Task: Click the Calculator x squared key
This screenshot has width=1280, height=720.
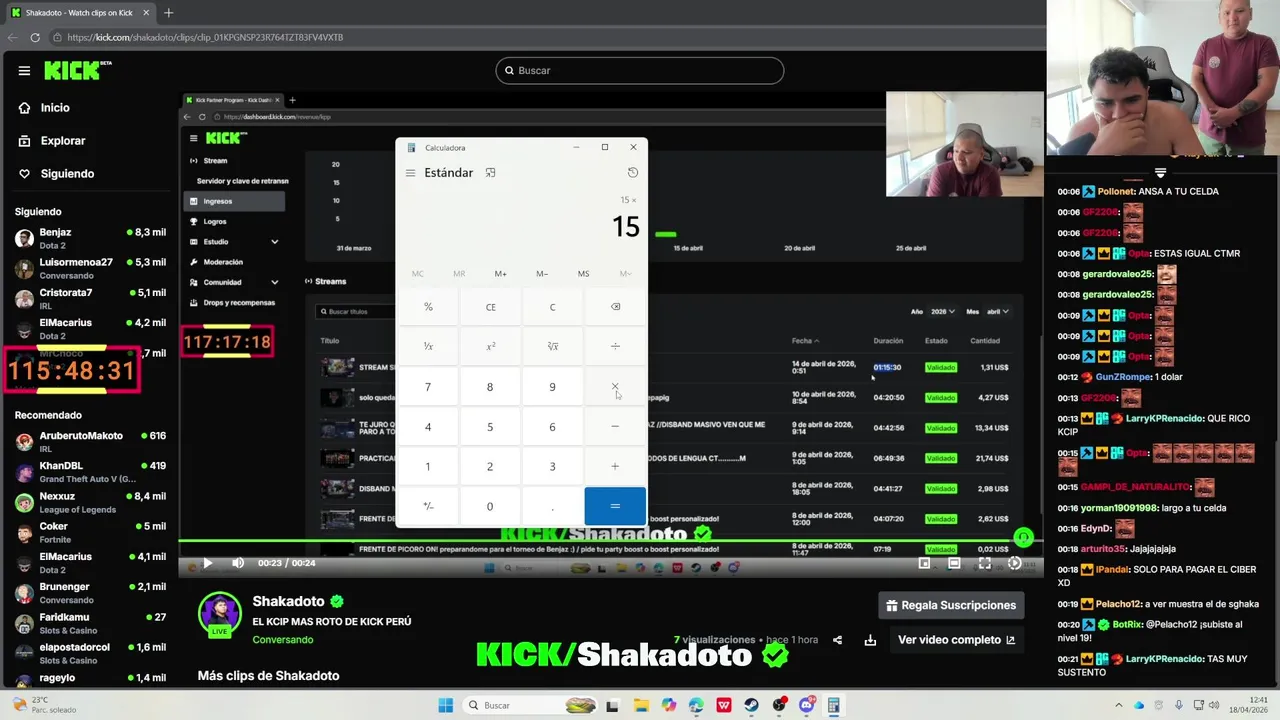Action: tap(490, 346)
